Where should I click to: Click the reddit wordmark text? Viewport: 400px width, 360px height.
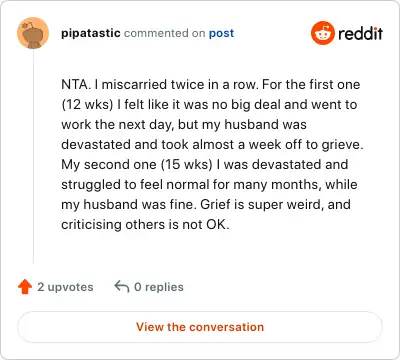[360, 33]
